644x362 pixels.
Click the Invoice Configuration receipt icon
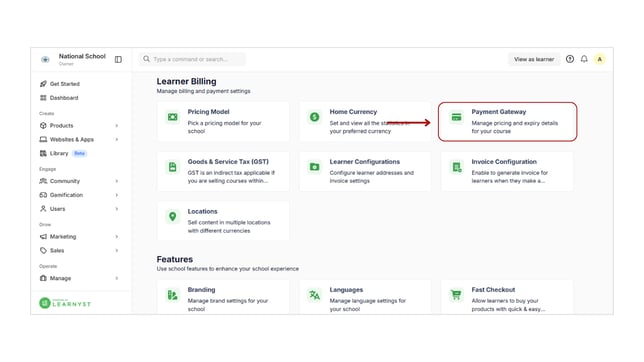[x=456, y=167]
